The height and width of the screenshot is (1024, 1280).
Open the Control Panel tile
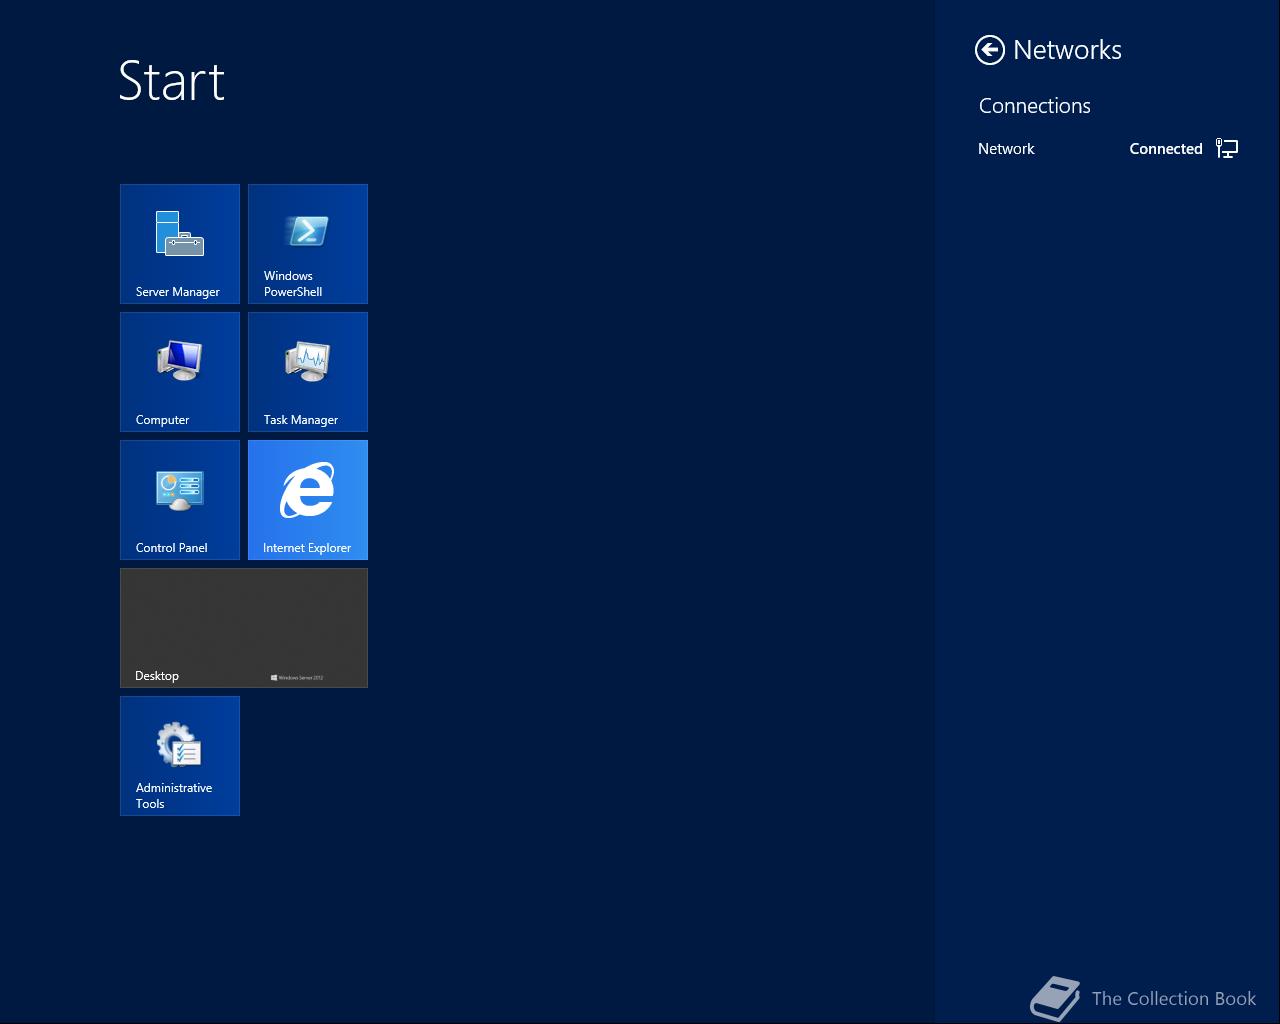(180, 500)
